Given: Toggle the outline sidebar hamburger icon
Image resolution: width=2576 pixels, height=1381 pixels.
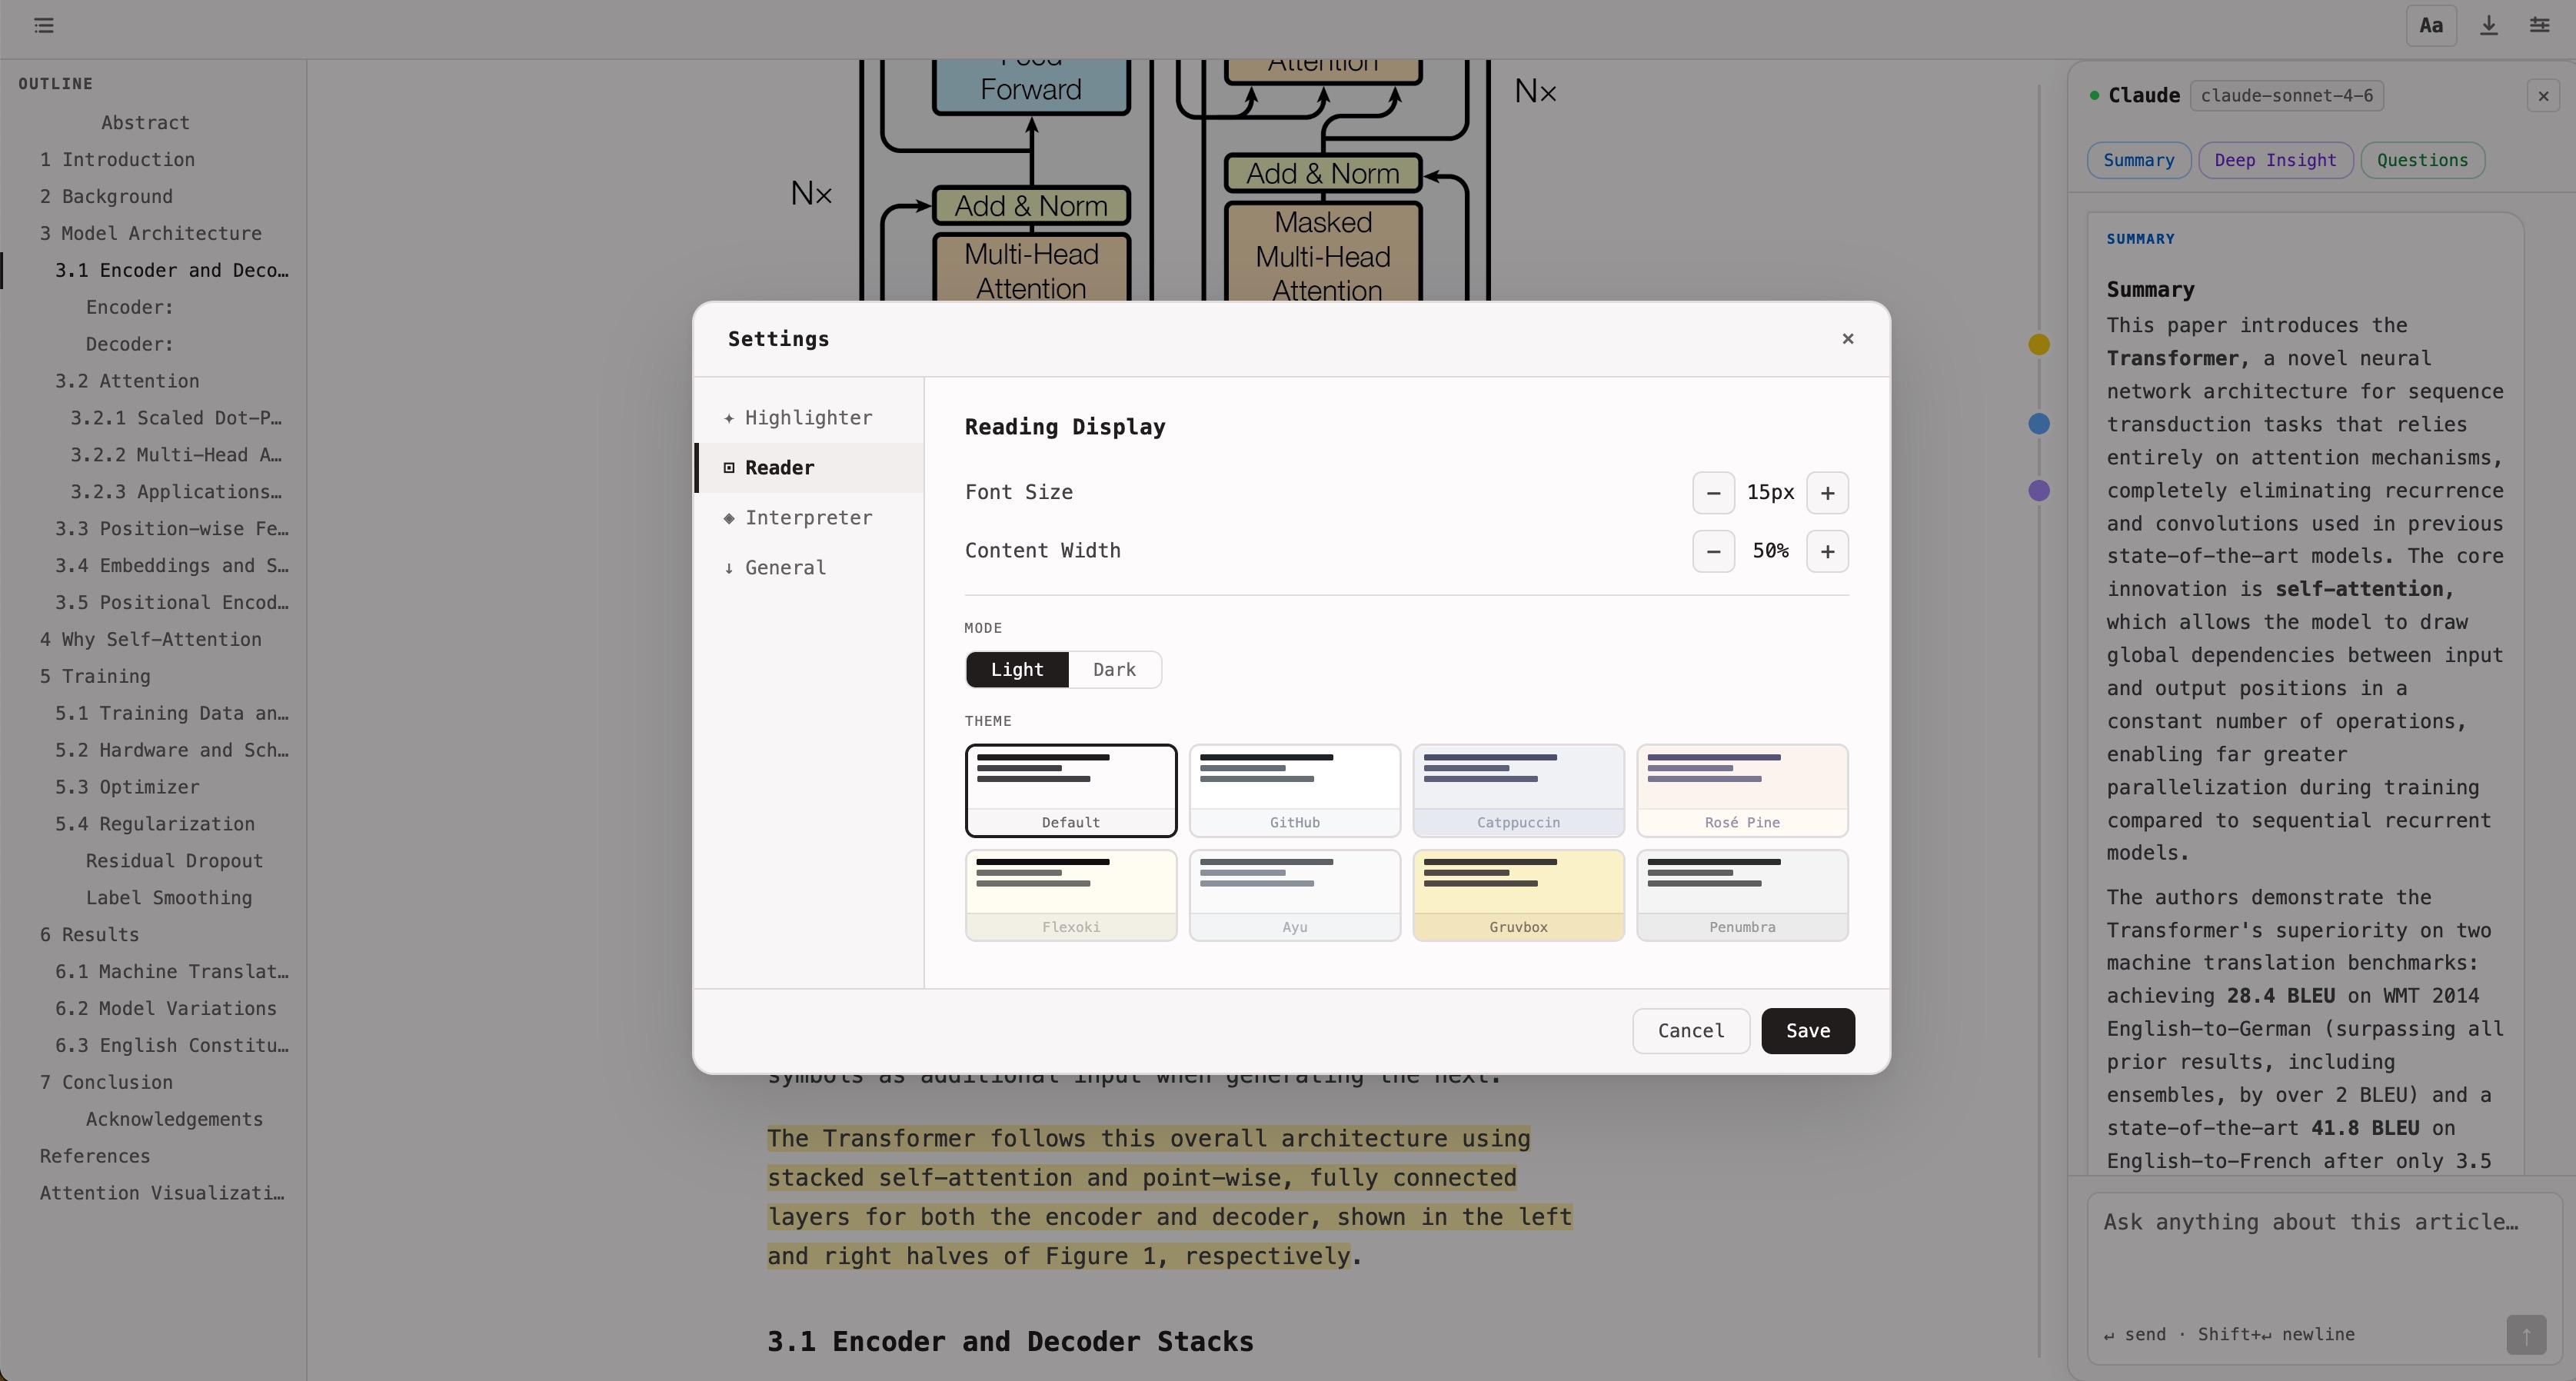Looking at the screenshot, I should point(44,26).
